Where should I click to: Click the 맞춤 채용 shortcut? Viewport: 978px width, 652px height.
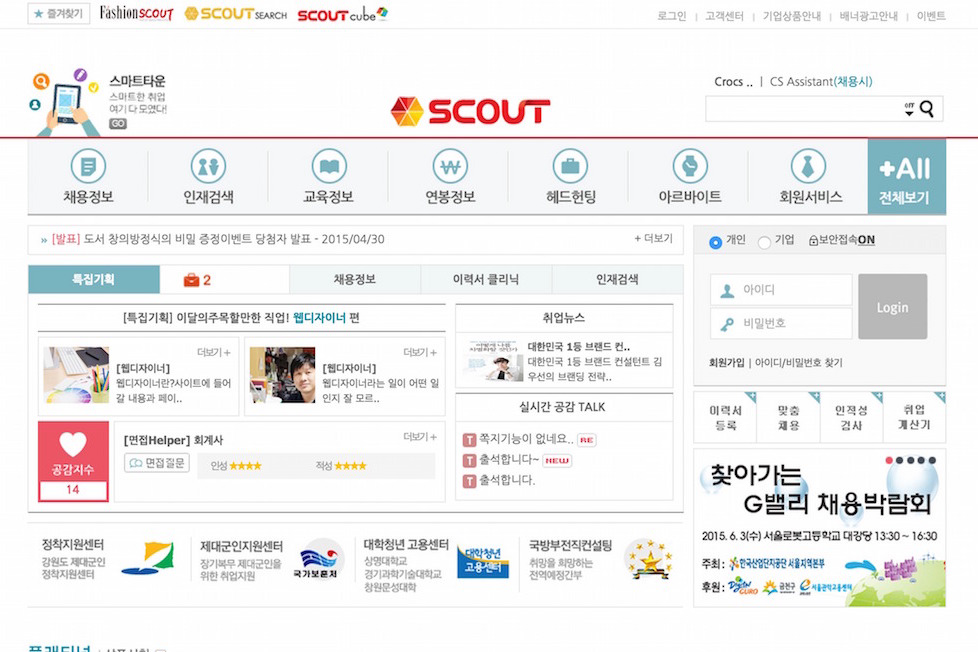[788, 417]
